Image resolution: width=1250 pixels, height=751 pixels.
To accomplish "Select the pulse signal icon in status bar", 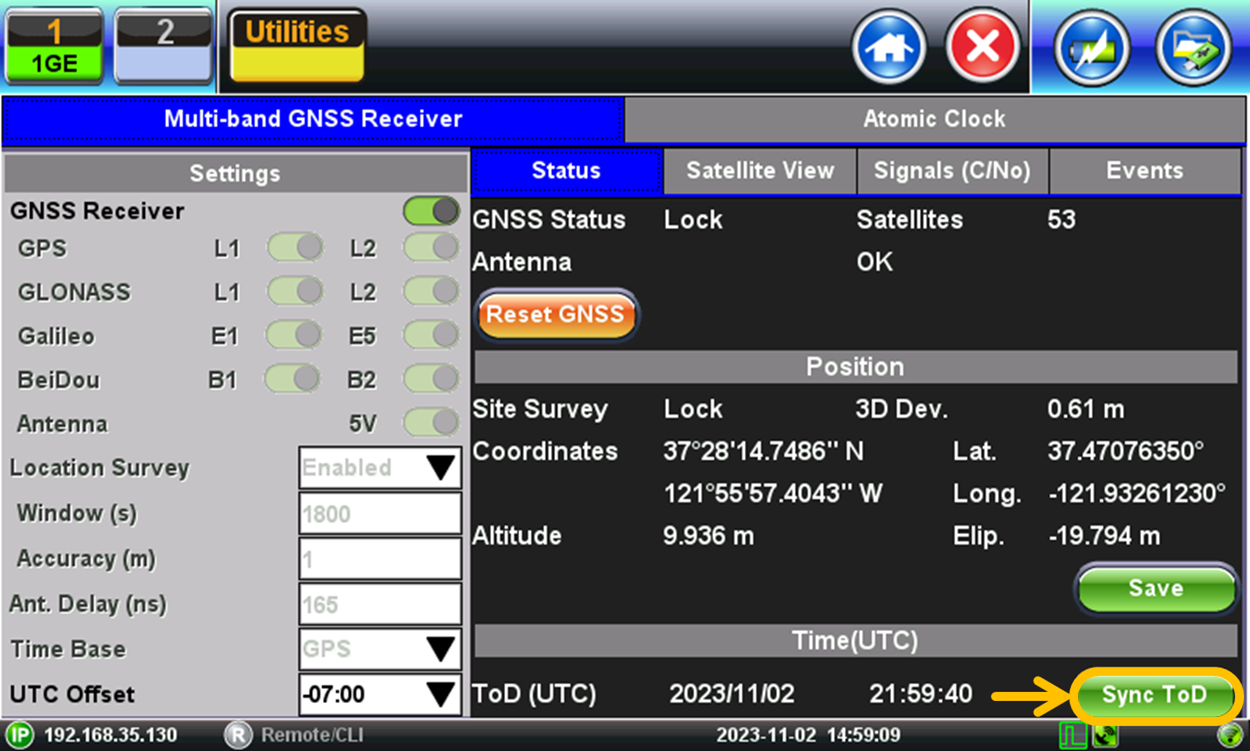I will [1073, 736].
